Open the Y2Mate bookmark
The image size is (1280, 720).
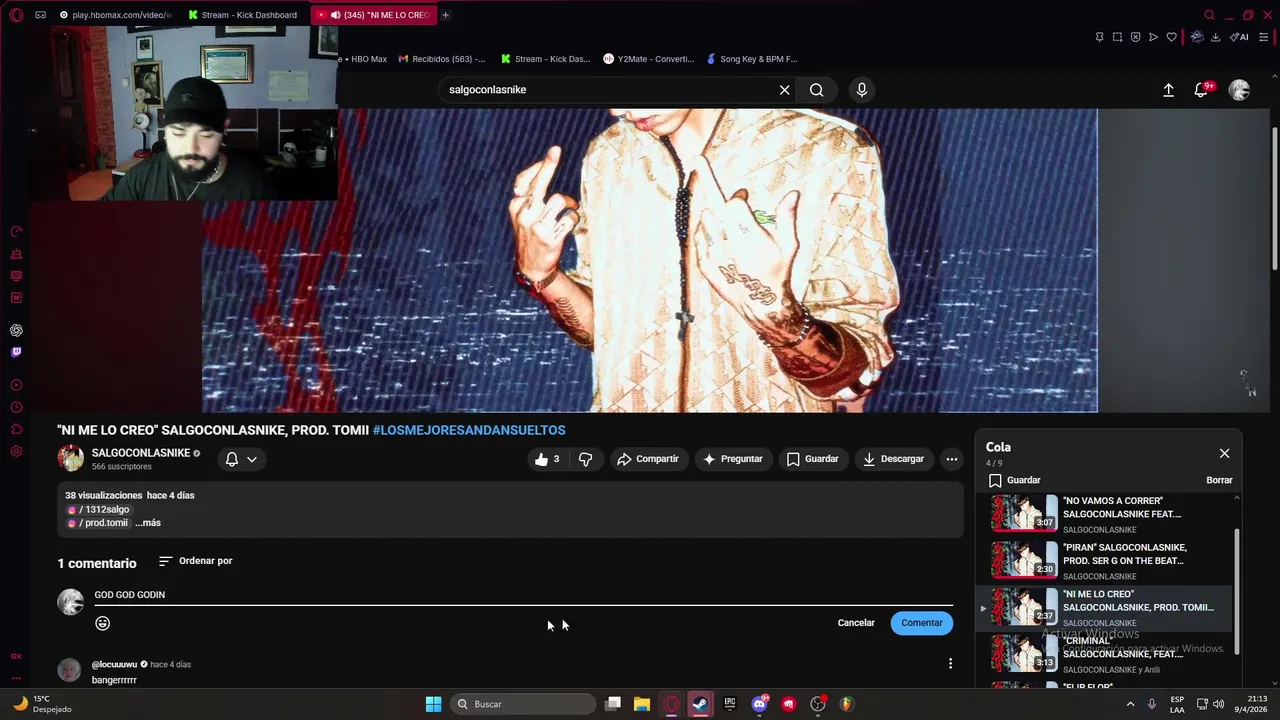pyautogui.click(x=649, y=59)
